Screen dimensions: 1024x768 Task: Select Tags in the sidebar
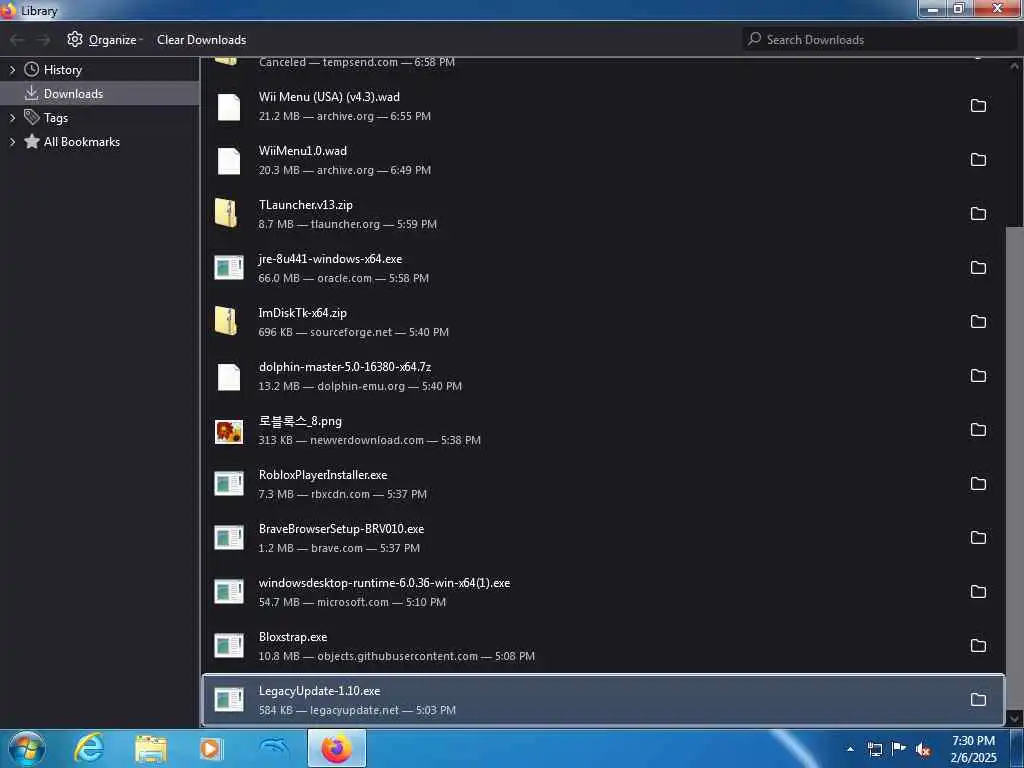coord(56,118)
